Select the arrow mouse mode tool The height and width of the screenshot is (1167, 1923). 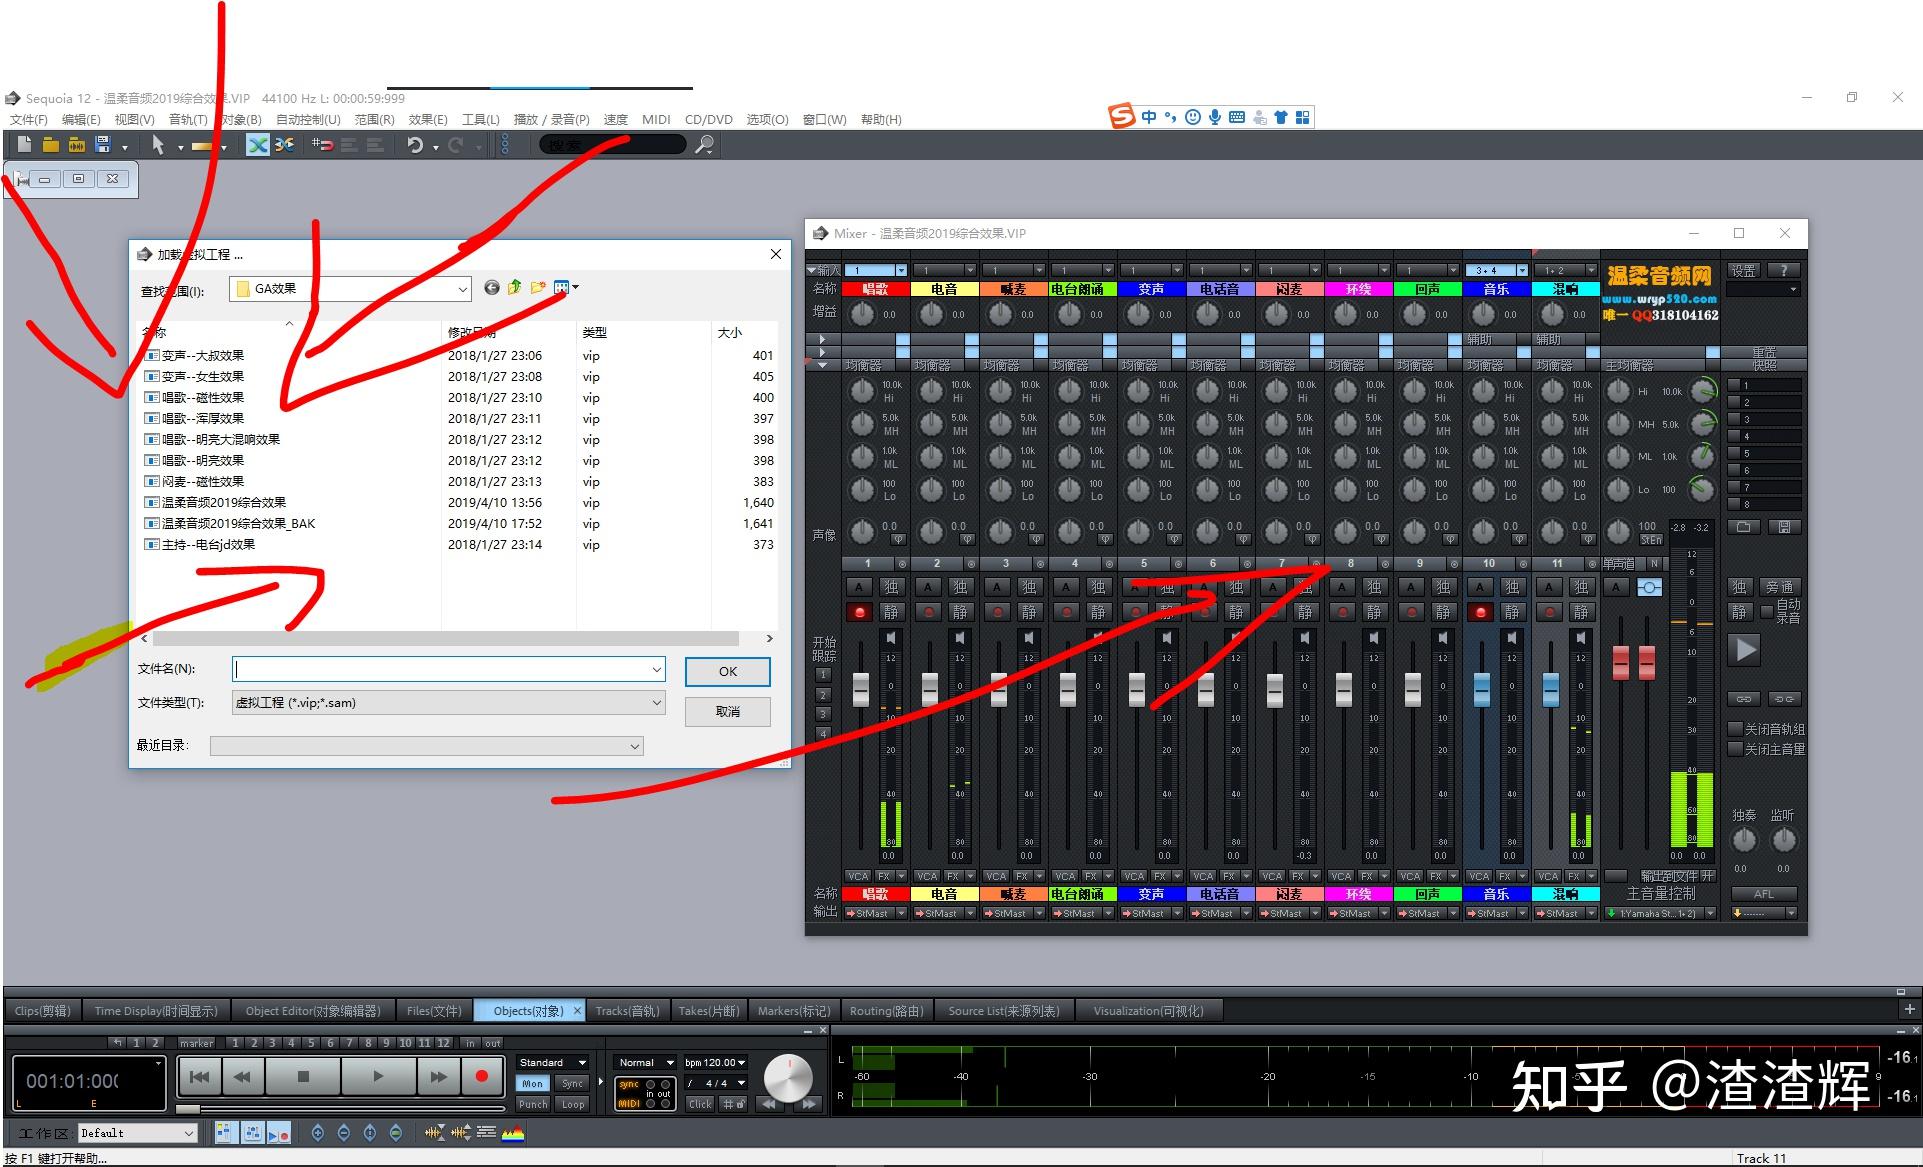[x=158, y=145]
